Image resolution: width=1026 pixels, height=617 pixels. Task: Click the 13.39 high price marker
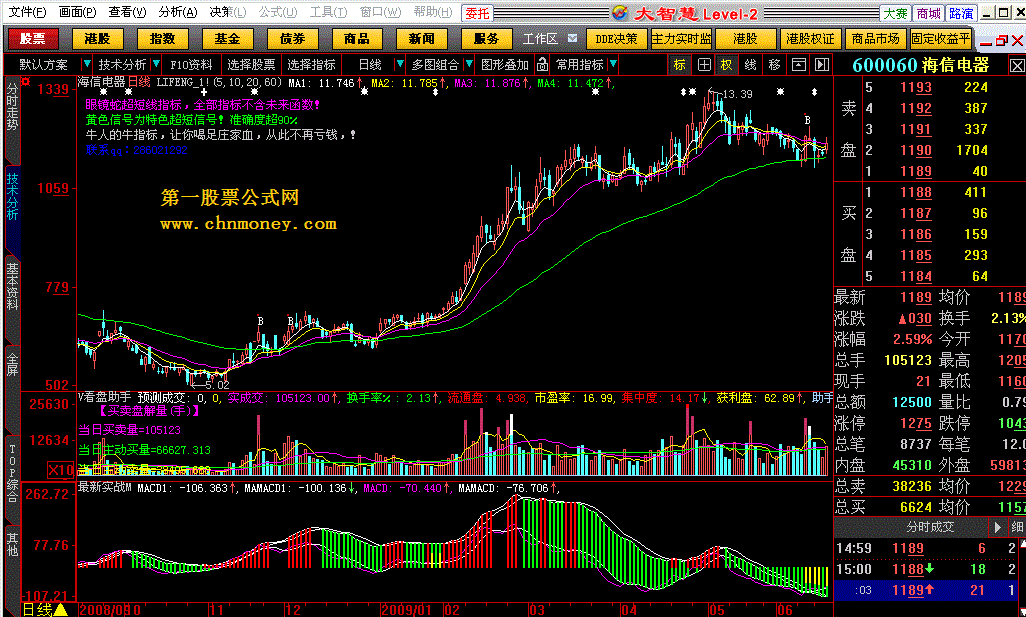[x=737, y=94]
